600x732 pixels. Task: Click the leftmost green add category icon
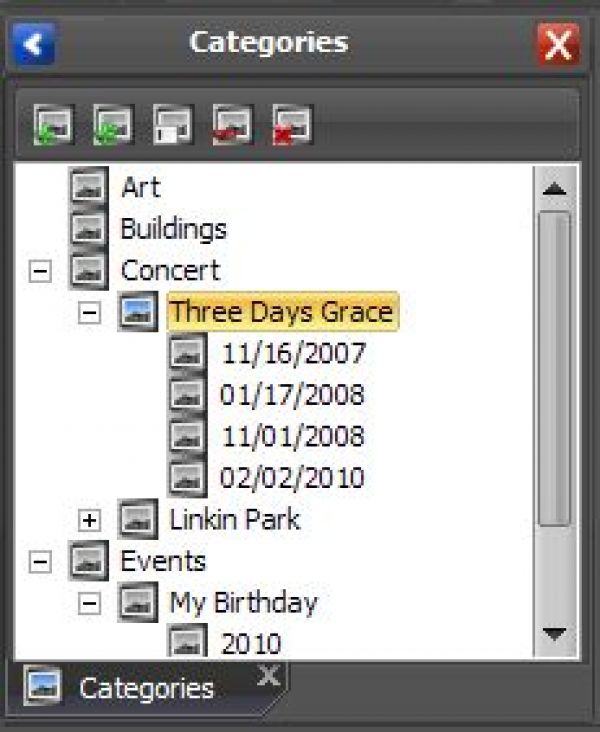(x=53, y=126)
